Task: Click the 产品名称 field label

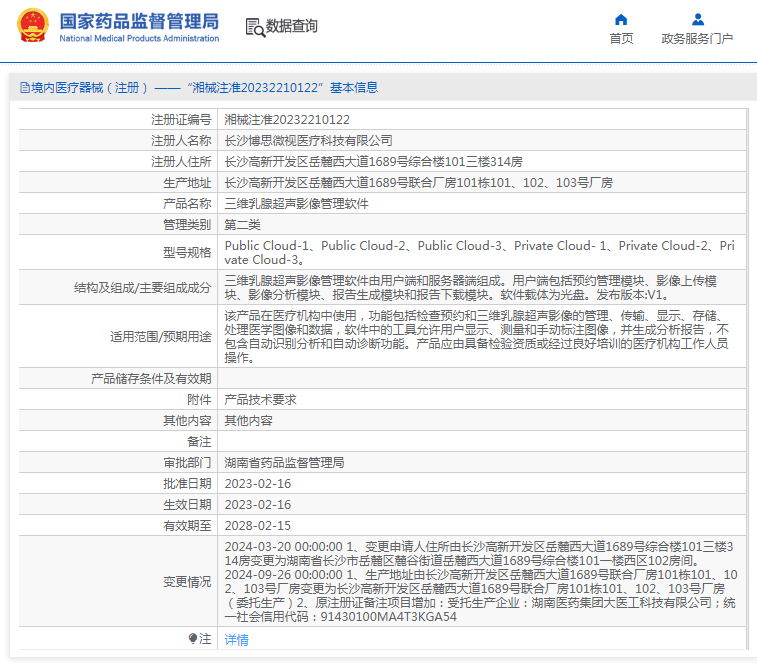Action: pos(187,204)
